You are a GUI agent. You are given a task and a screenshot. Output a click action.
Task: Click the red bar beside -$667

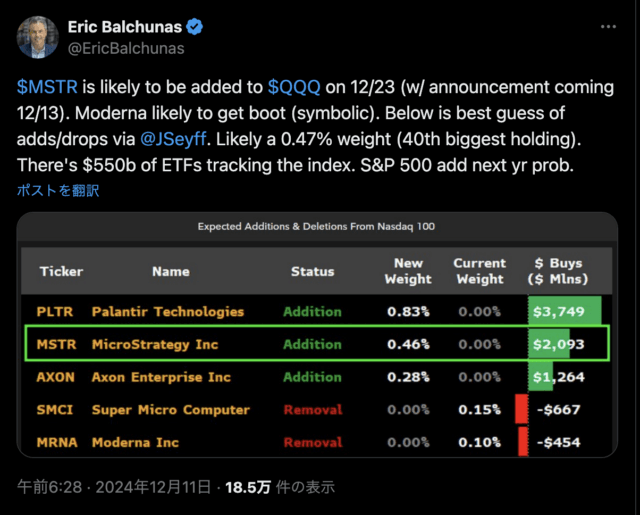point(520,409)
